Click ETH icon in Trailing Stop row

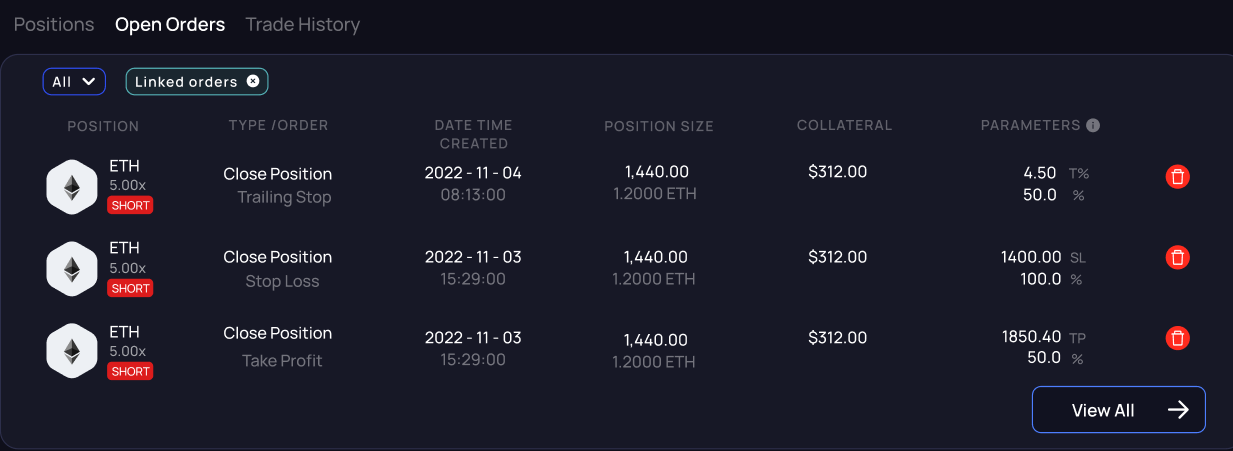pos(72,187)
